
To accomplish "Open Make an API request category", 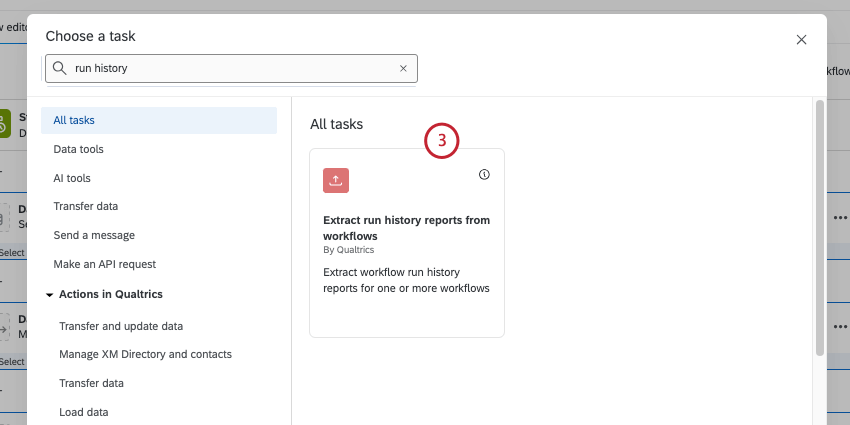I will pos(104,264).
